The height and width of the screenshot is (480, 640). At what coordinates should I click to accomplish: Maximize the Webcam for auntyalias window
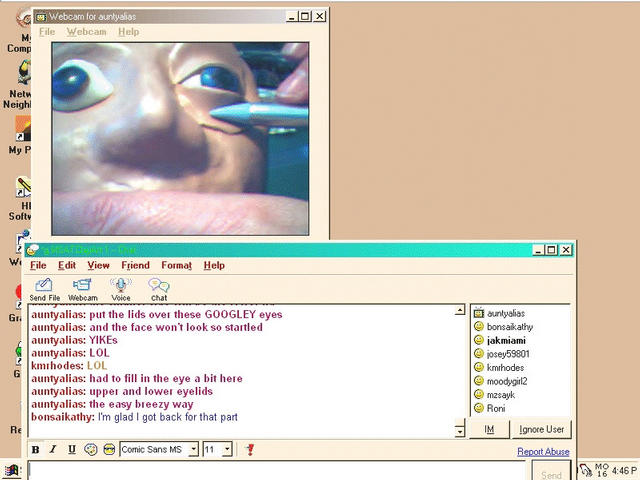(305, 16)
